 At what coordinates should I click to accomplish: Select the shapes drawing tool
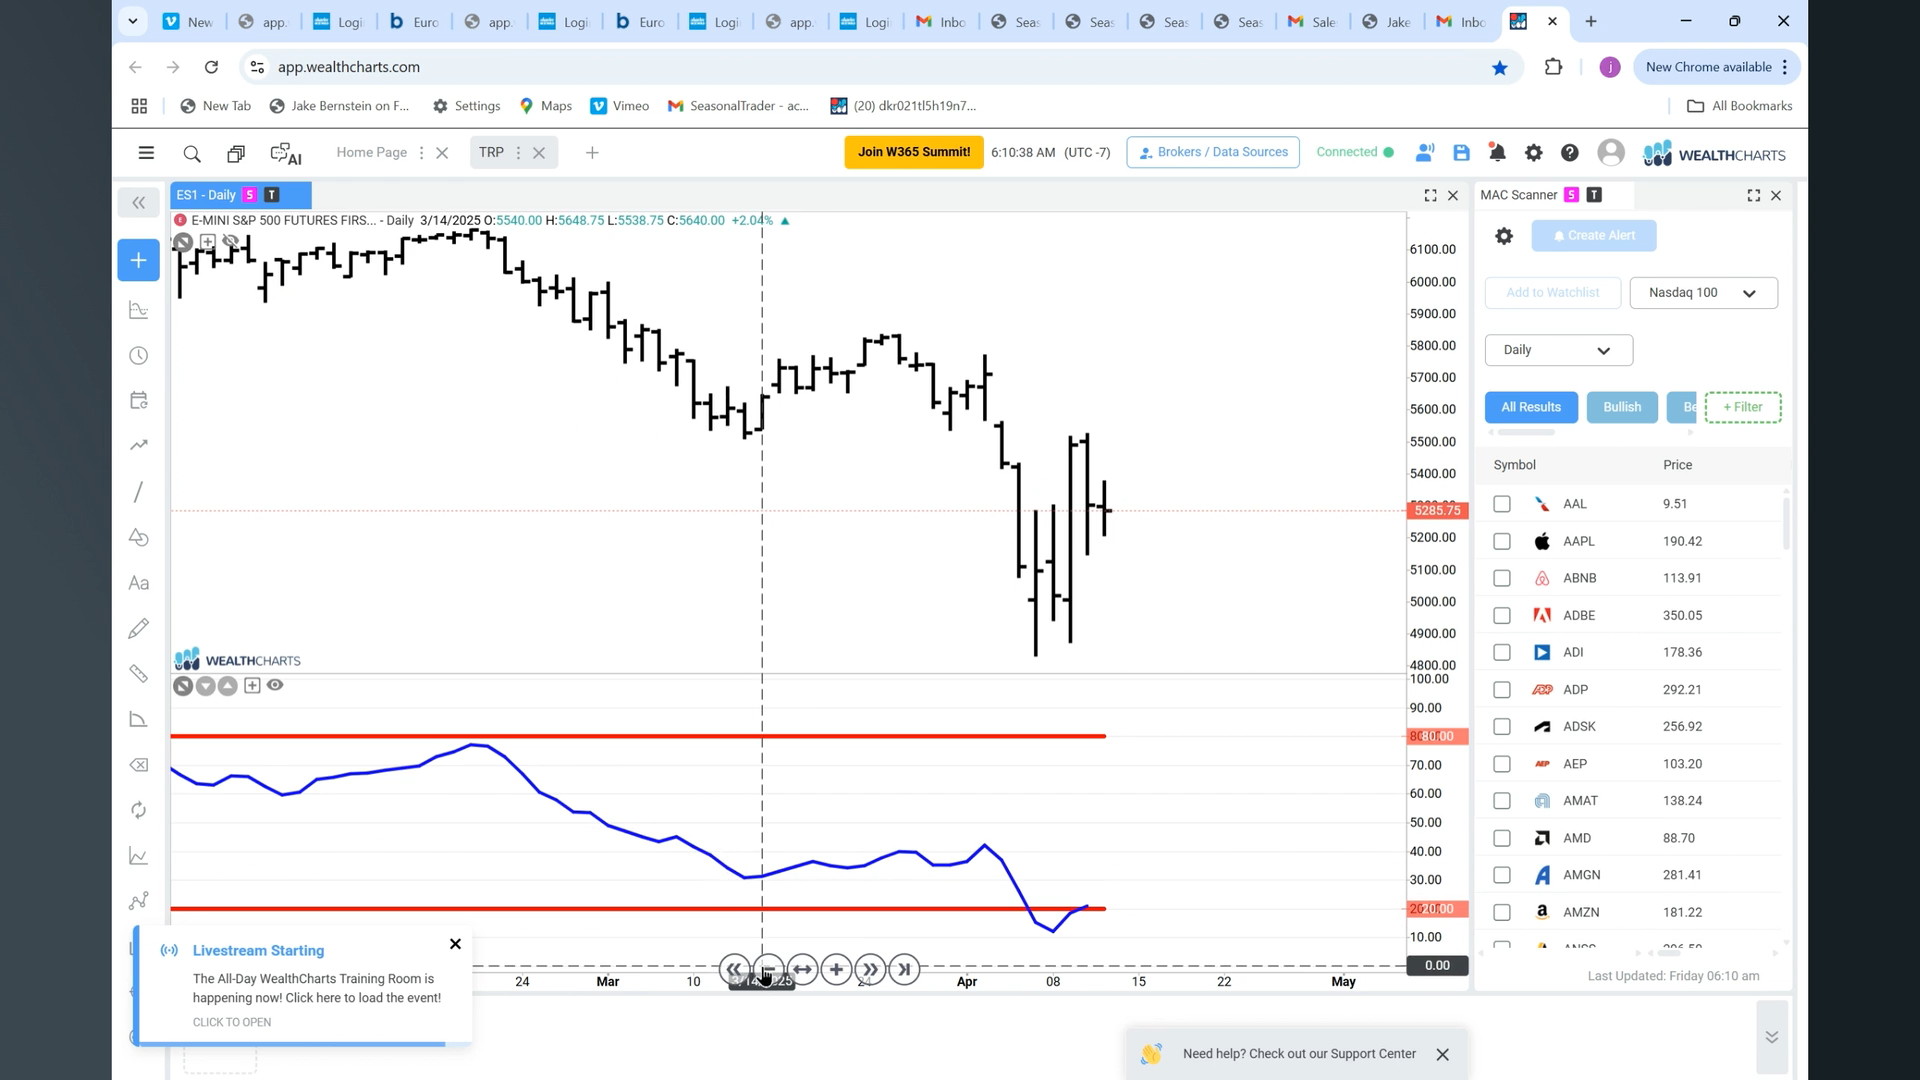139,538
